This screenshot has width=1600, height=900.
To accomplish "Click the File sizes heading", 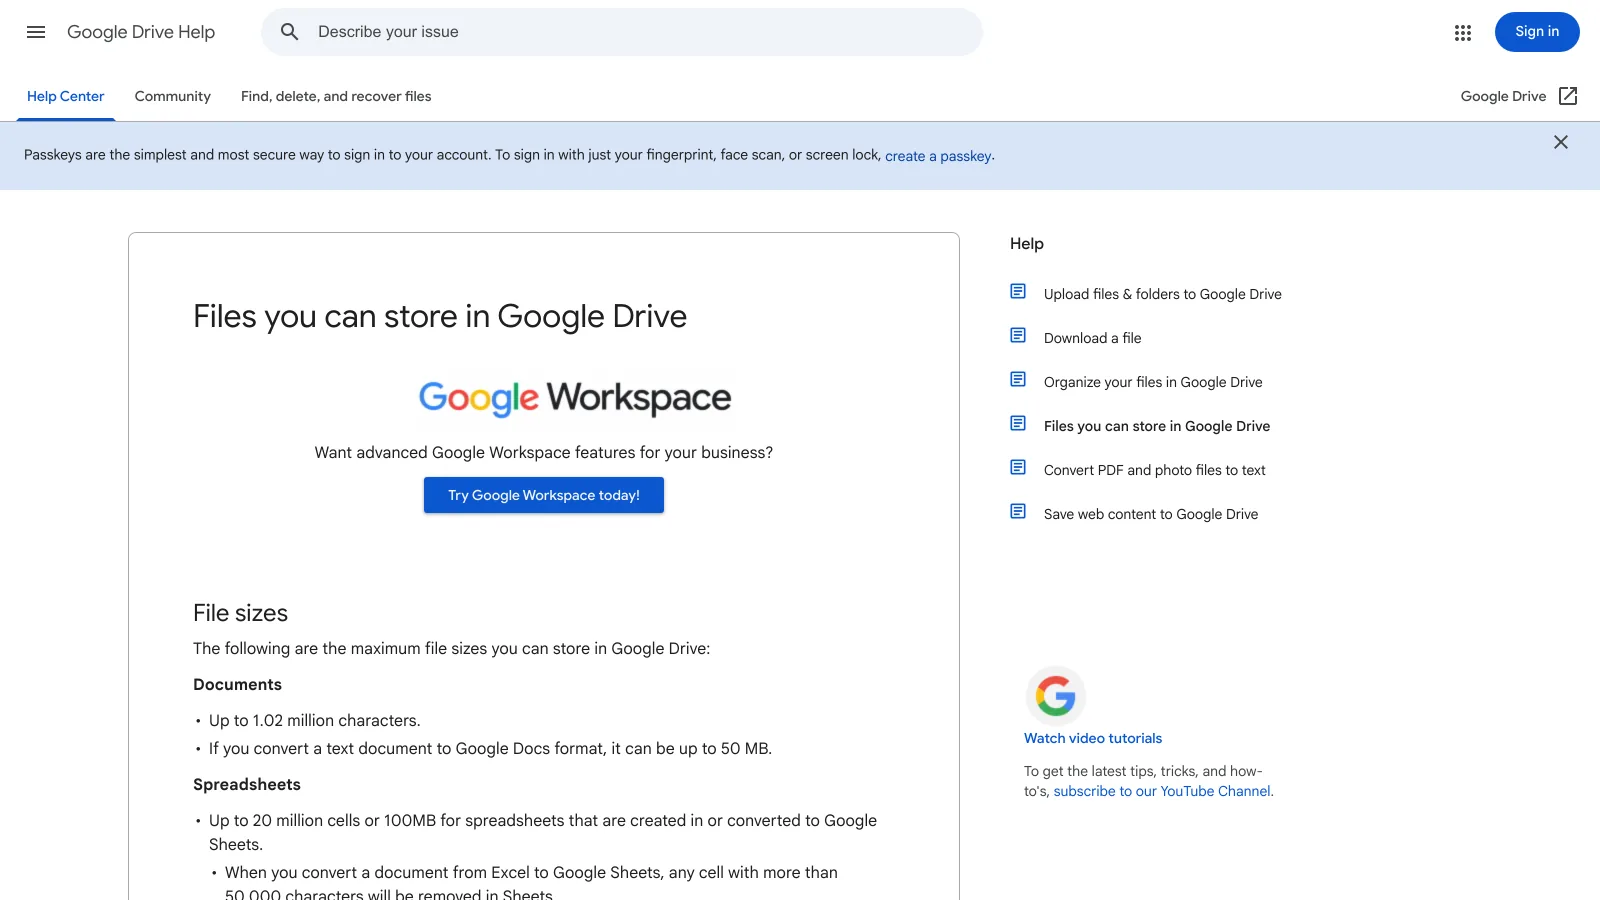I will click(240, 613).
